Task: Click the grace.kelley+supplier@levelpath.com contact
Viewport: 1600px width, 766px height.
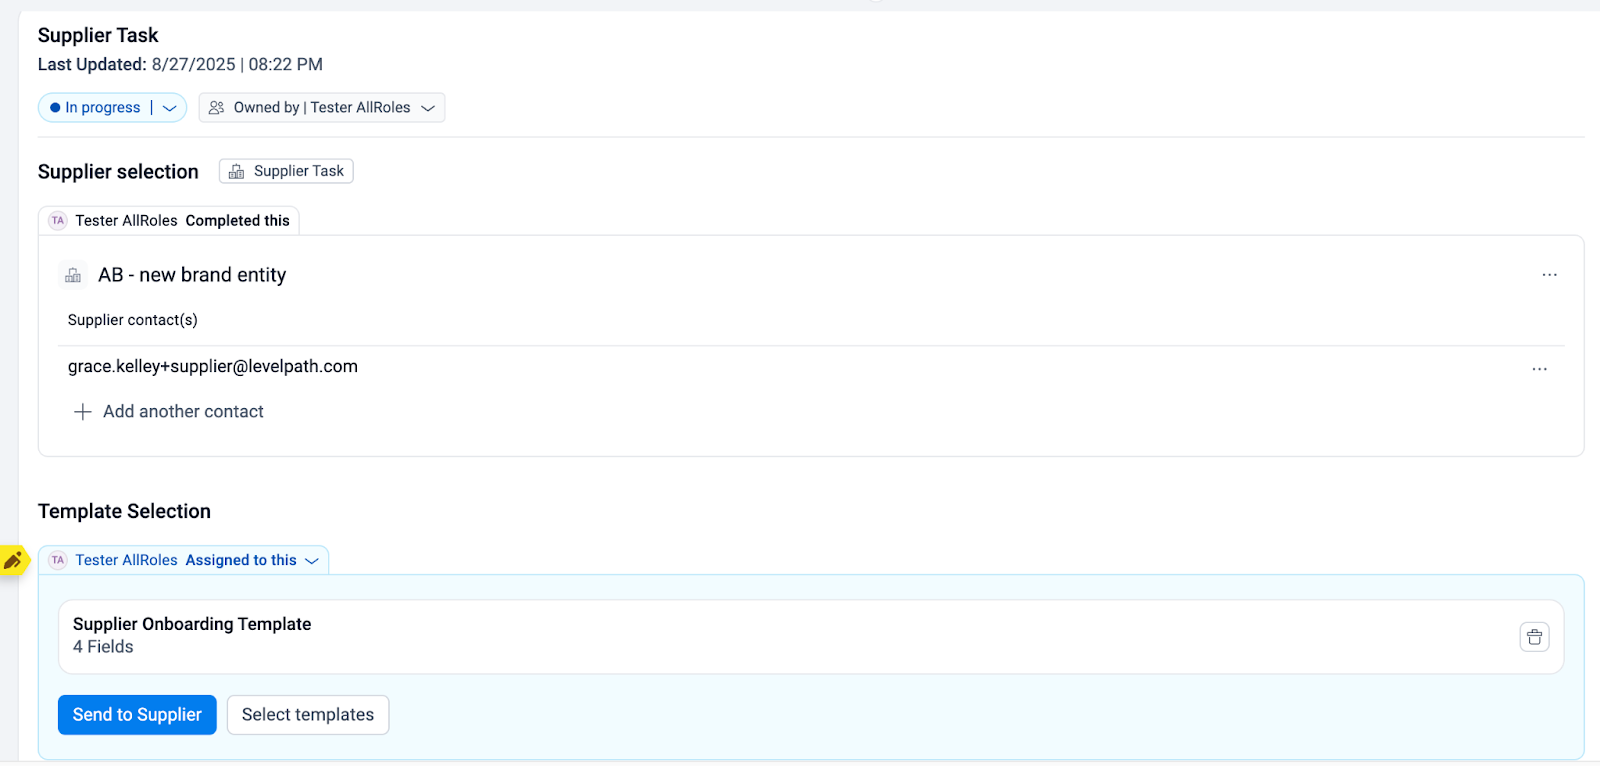Action: [x=213, y=367]
